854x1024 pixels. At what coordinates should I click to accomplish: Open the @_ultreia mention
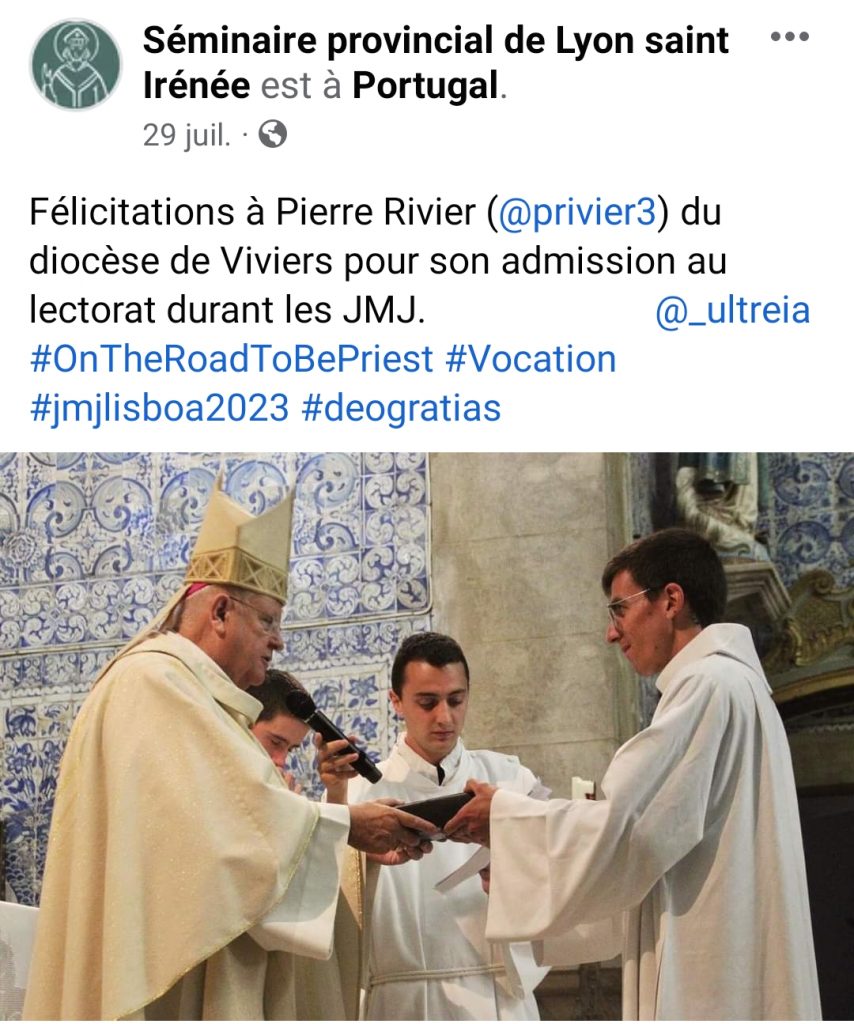tap(732, 311)
